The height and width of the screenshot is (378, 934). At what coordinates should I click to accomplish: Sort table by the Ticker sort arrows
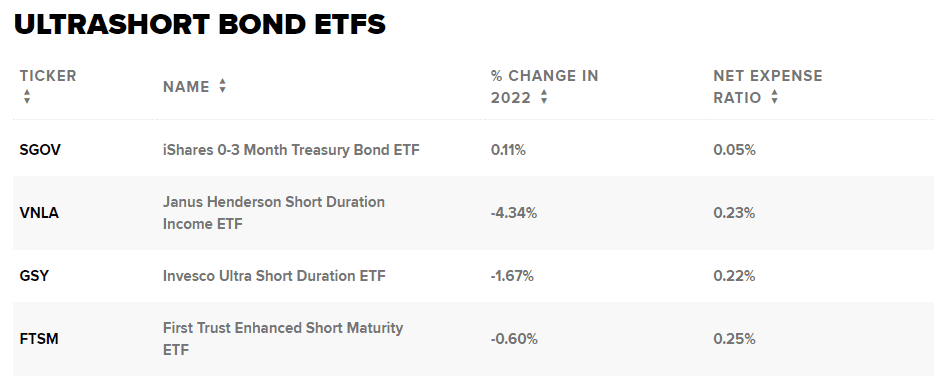point(27,97)
